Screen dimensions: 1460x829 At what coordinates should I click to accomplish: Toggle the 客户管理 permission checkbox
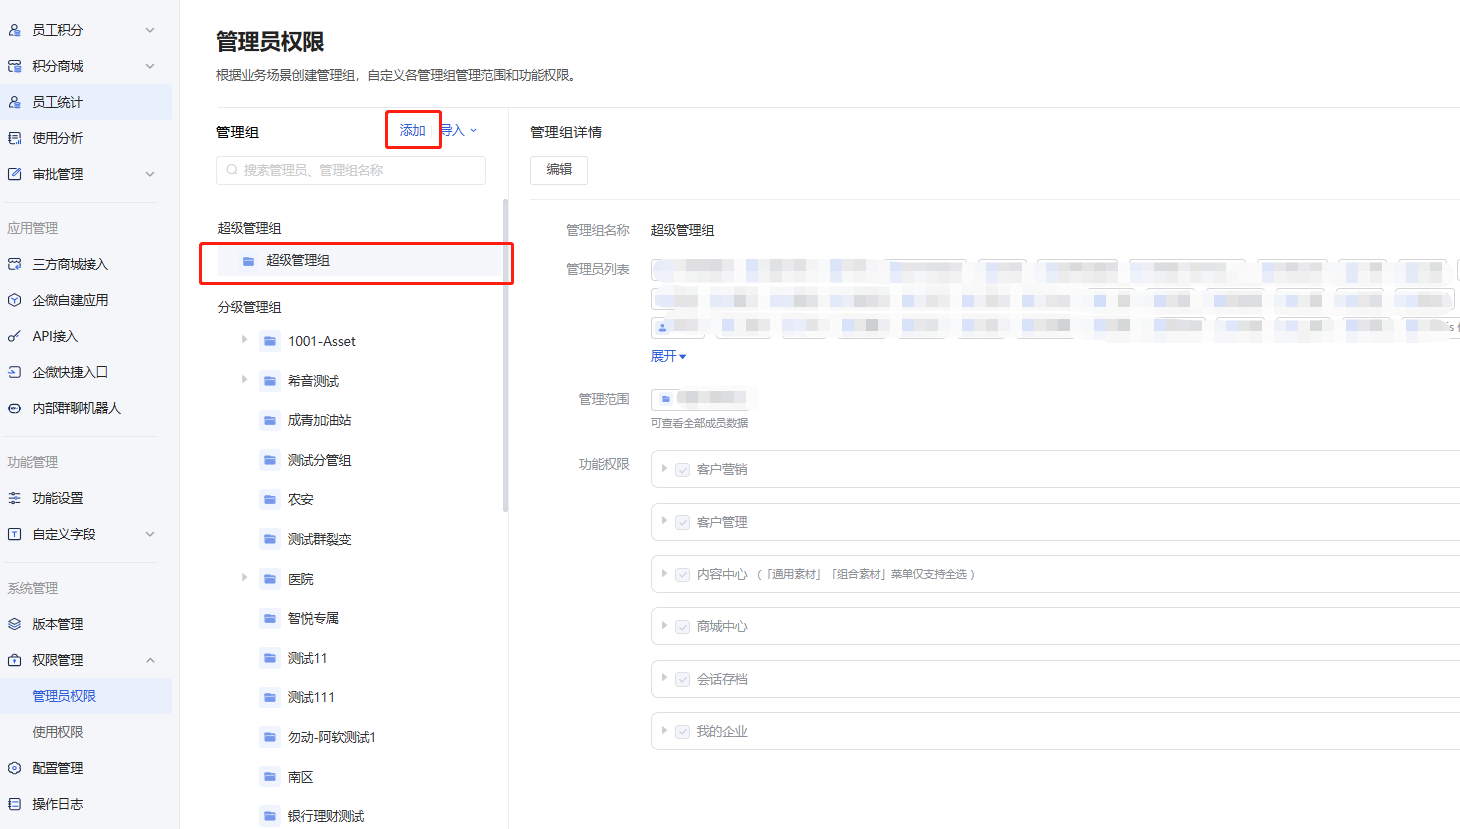pos(683,523)
